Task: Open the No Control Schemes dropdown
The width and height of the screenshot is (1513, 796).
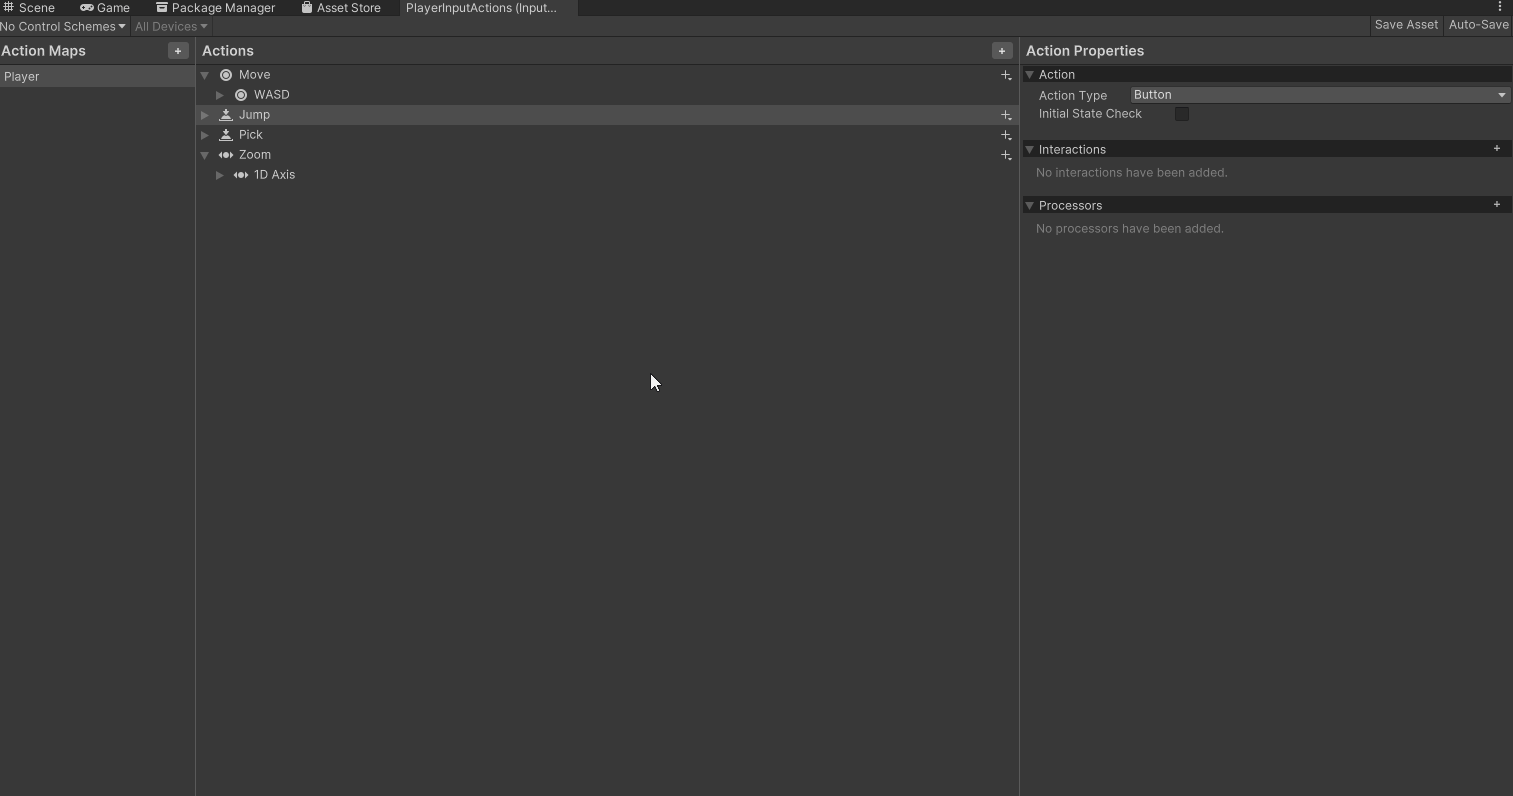Action: (63, 27)
